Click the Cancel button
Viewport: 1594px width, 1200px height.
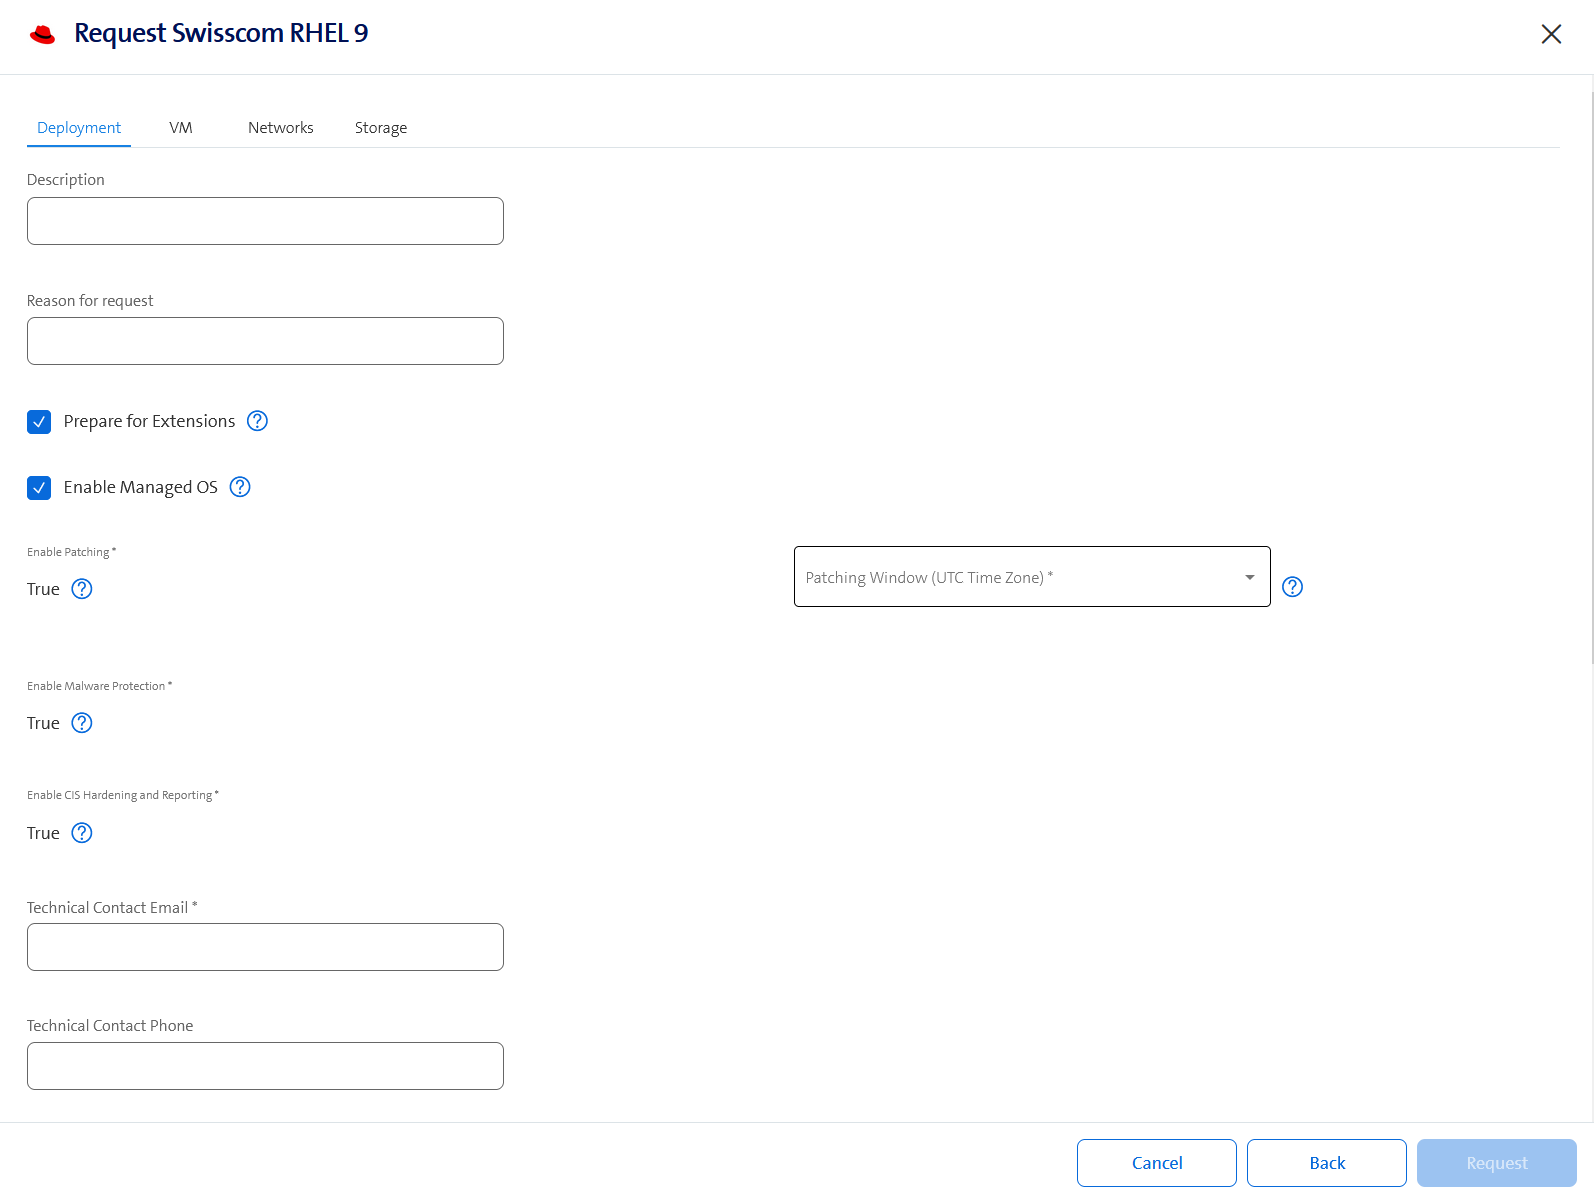click(x=1157, y=1163)
